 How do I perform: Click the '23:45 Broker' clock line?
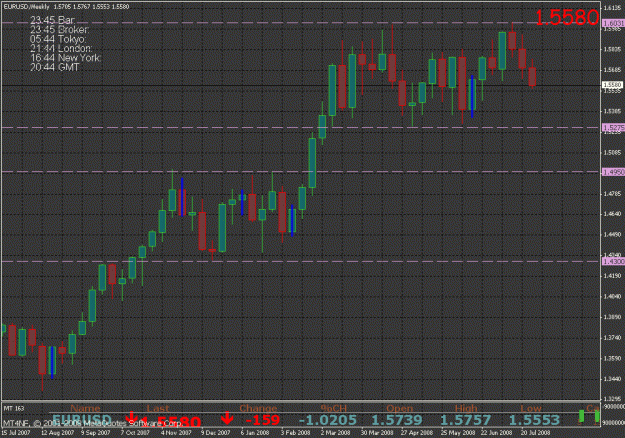pos(59,30)
